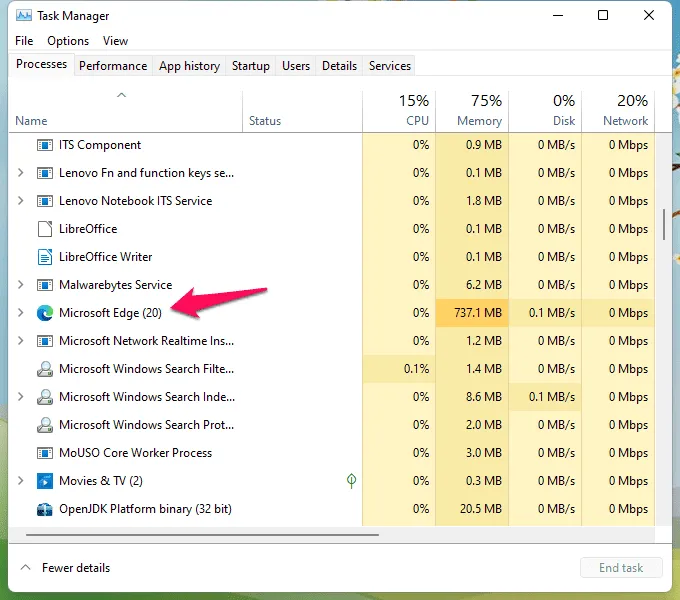The height and width of the screenshot is (600, 680).
Task: Click the Microsoft Network Realtime Inspection icon
Action: pyautogui.click(x=45, y=341)
